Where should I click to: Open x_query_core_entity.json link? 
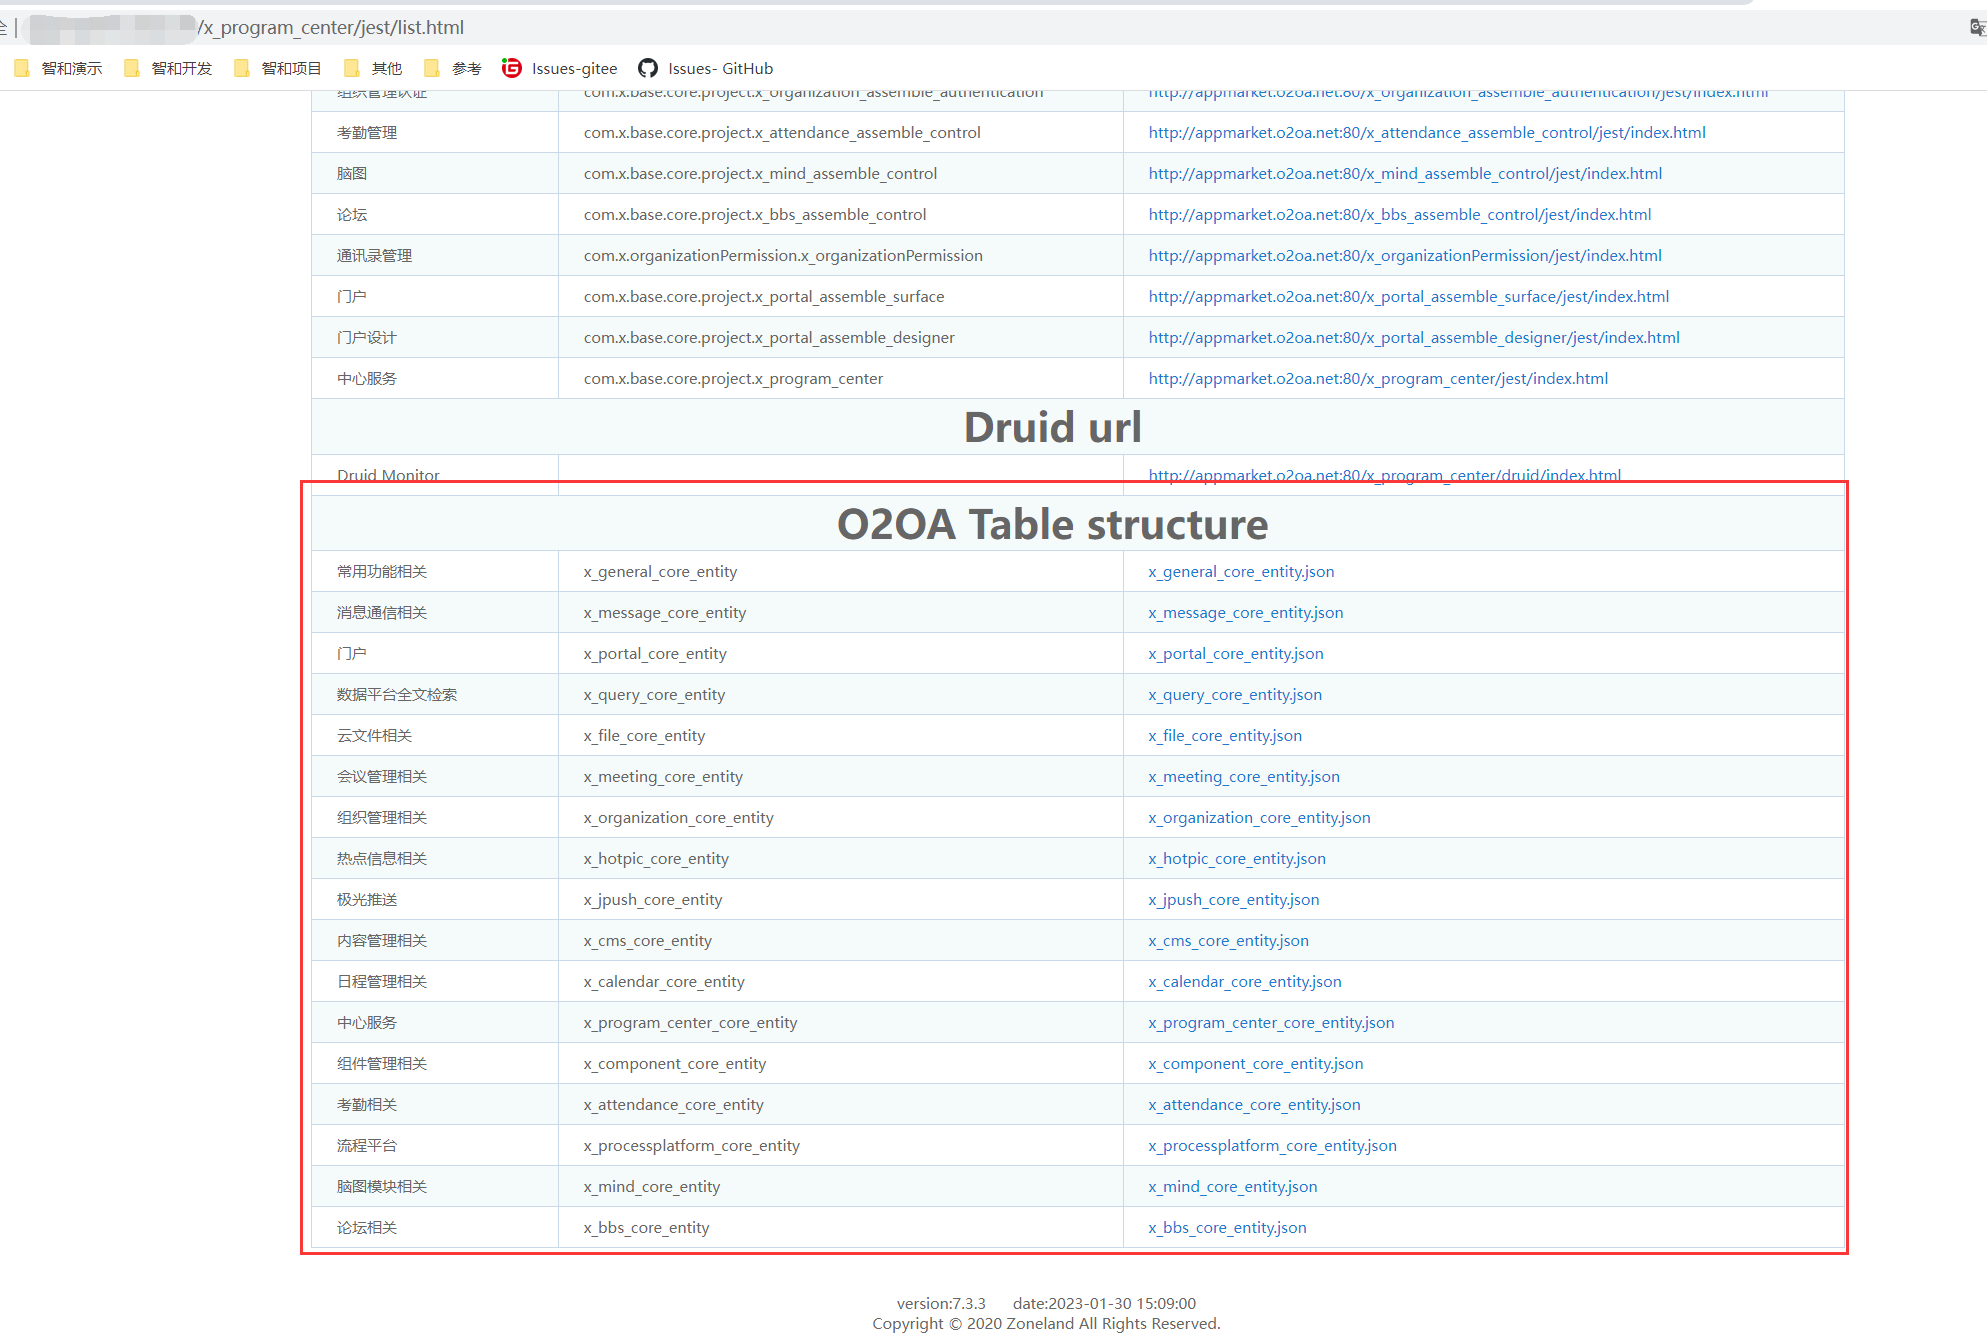(x=1234, y=694)
